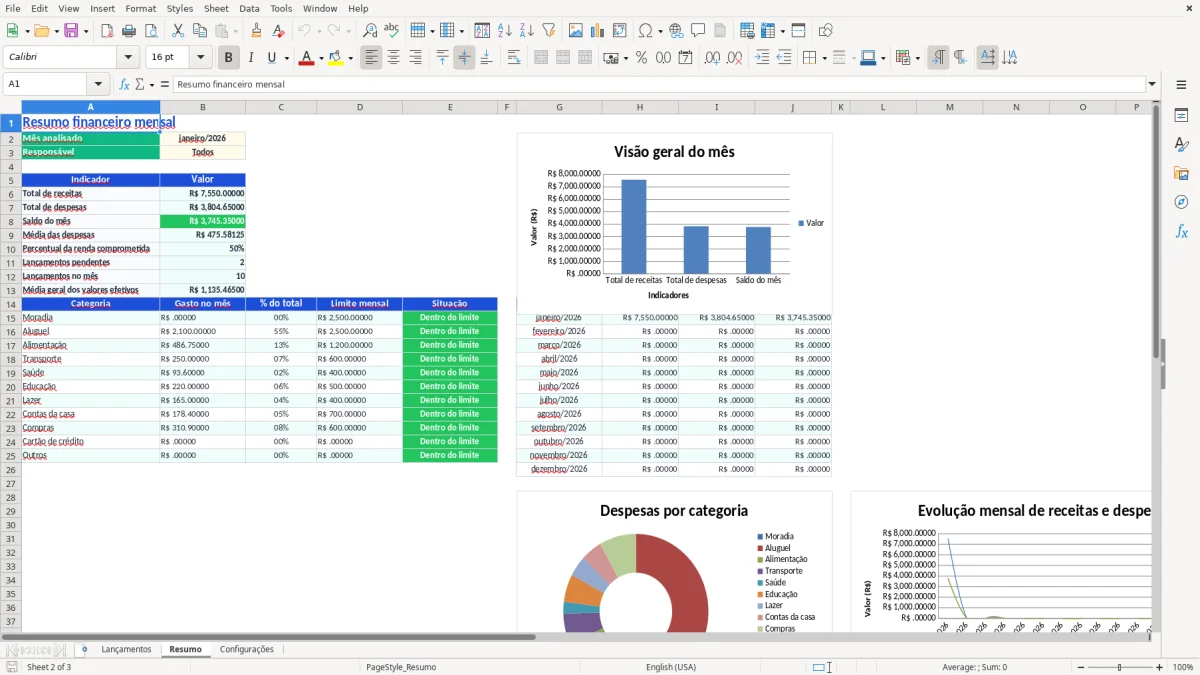Open the Underline style dropdown arrow
Viewport: 1200px width, 675px height.
point(285,58)
